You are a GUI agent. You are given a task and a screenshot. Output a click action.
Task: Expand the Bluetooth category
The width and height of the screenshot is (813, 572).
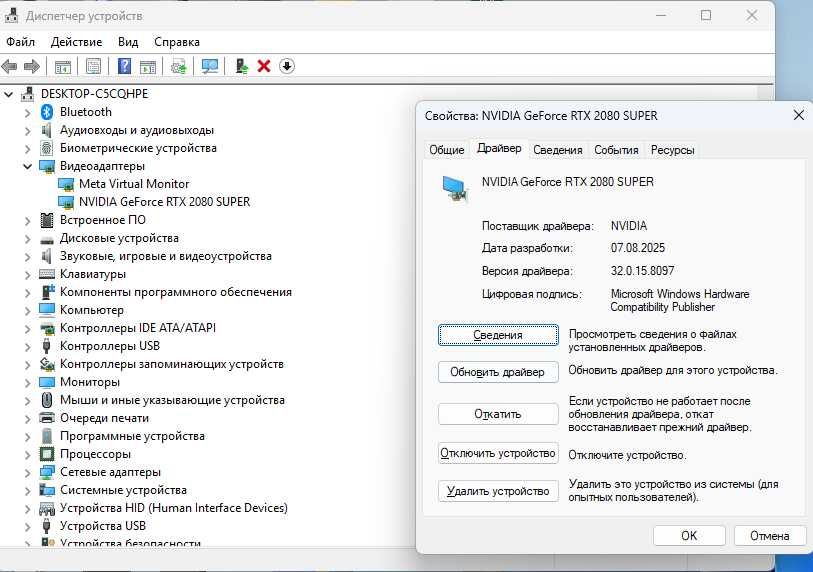click(27, 113)
